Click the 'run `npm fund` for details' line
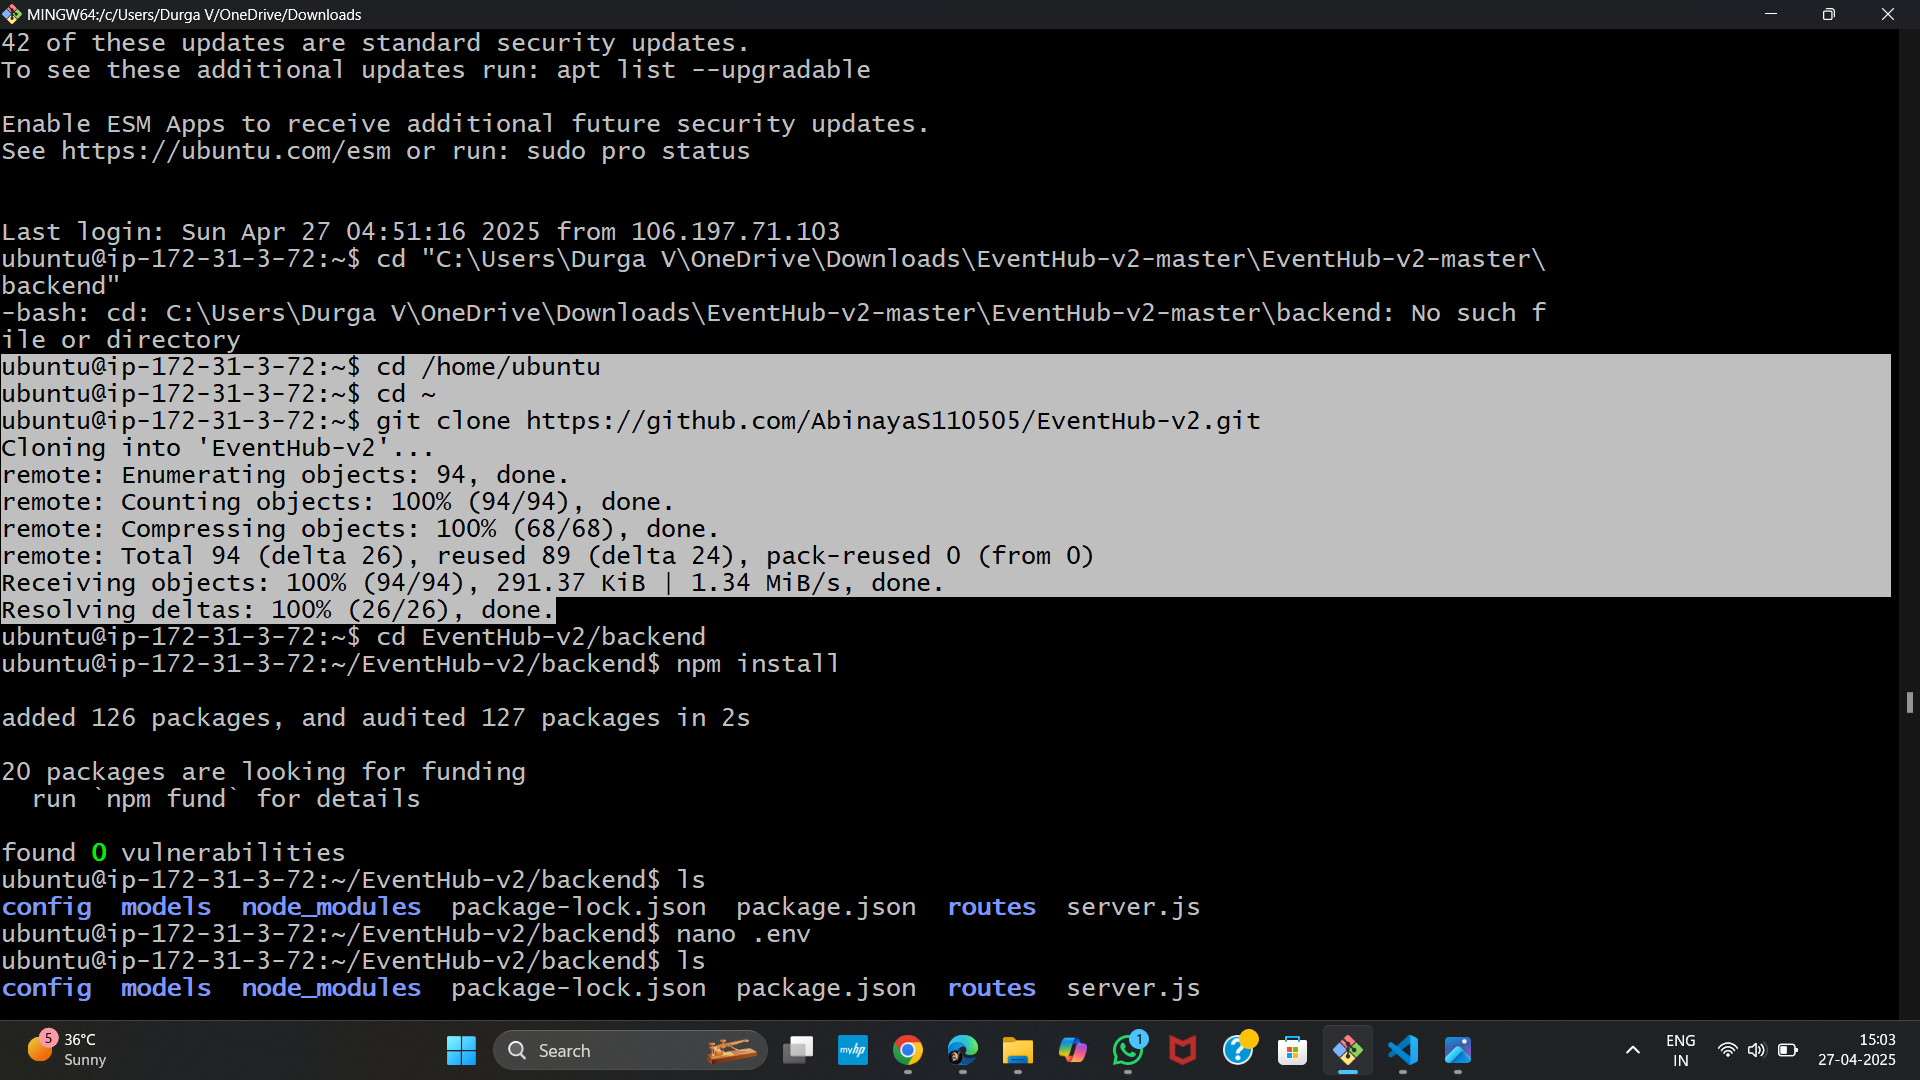Viewport: 1920px width, 1080px height. [x=226, y=799]
